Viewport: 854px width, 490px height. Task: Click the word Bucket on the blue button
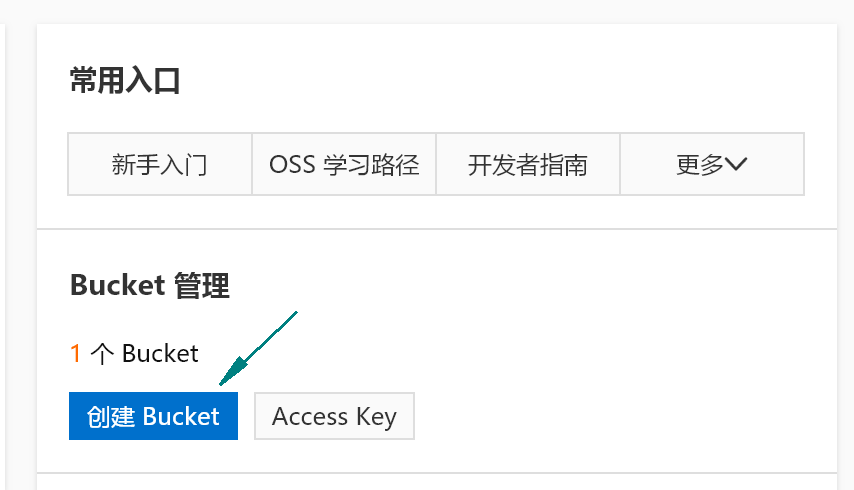[x=181, y=416]
